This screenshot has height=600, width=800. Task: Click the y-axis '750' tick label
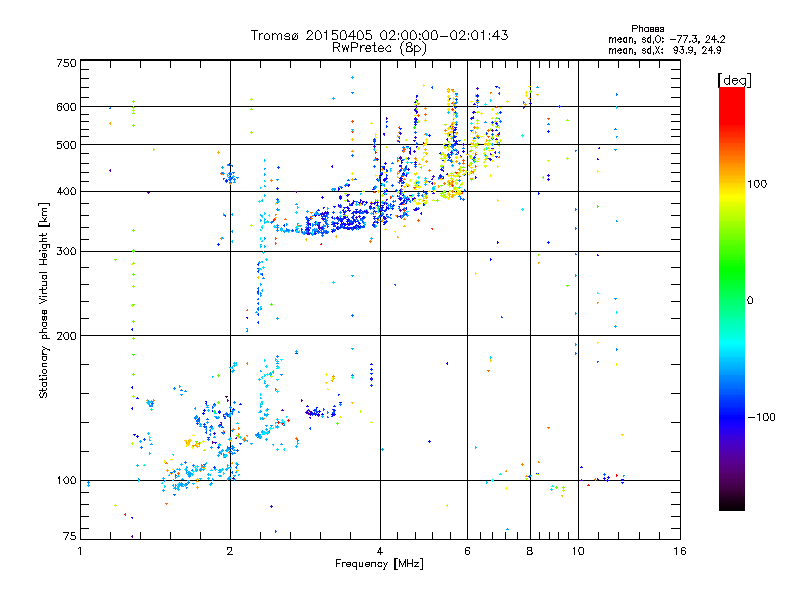pos(66,63)
